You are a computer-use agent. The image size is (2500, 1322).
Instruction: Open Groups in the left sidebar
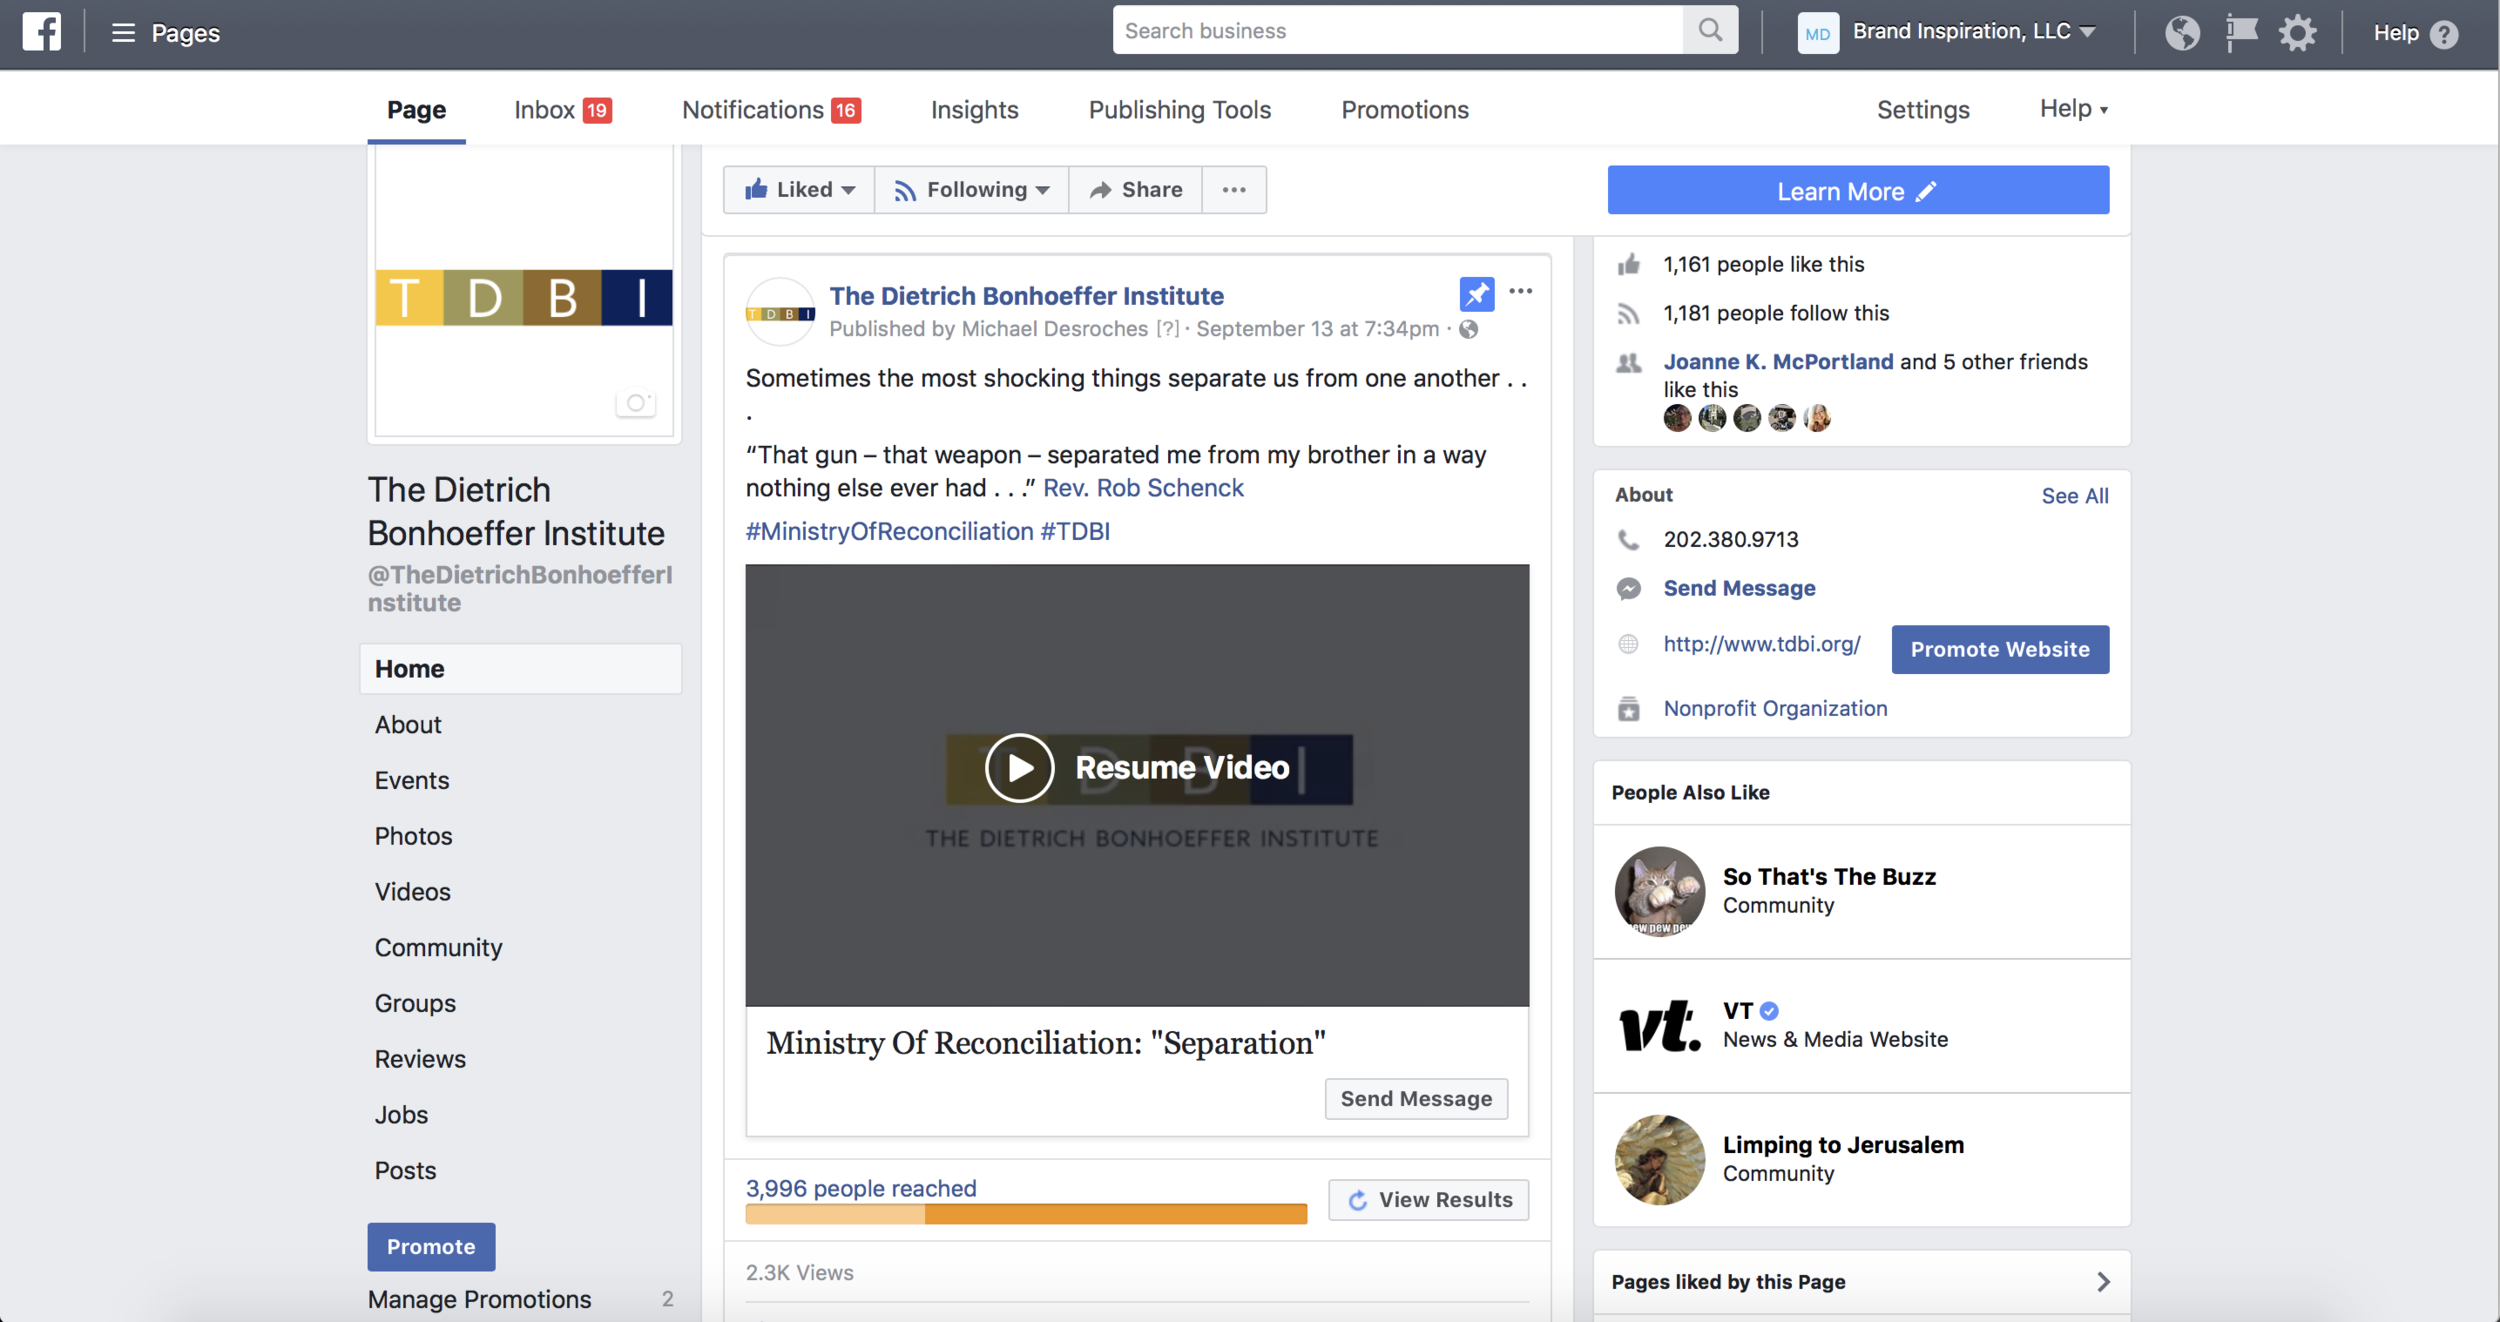tap(415, 1004)
